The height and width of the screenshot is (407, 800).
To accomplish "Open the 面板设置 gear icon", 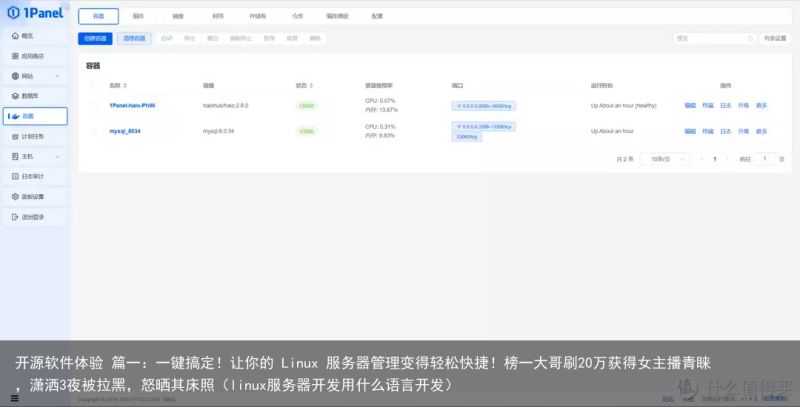I will (x=15, y=196).
